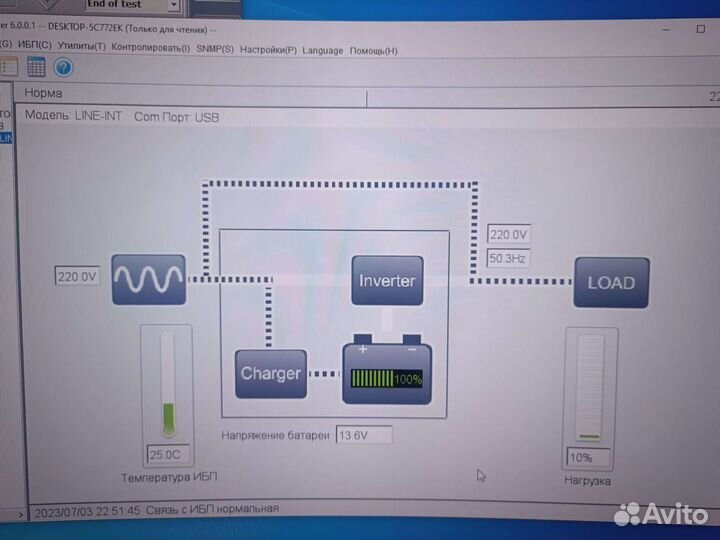Viewport: 720px width, 540px height.
Task: Select the Inverter block in diagram
Action: [386, 281]
